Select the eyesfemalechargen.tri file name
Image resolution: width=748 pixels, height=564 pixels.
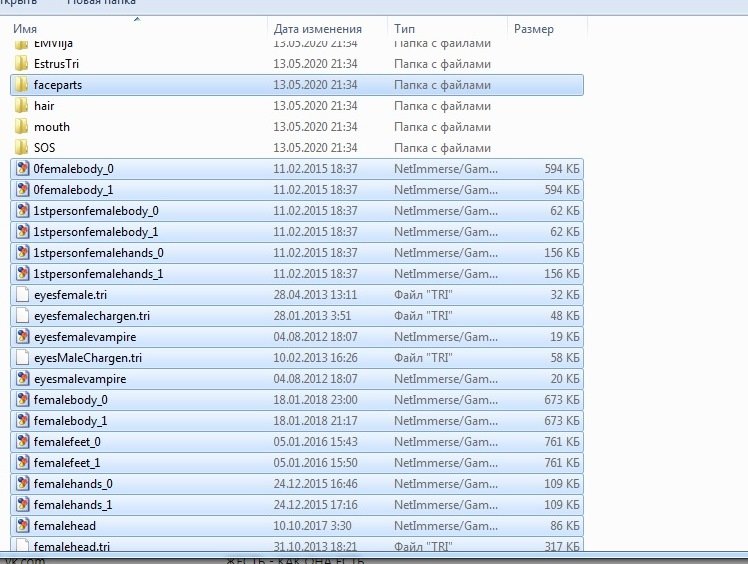coord(91,316)
